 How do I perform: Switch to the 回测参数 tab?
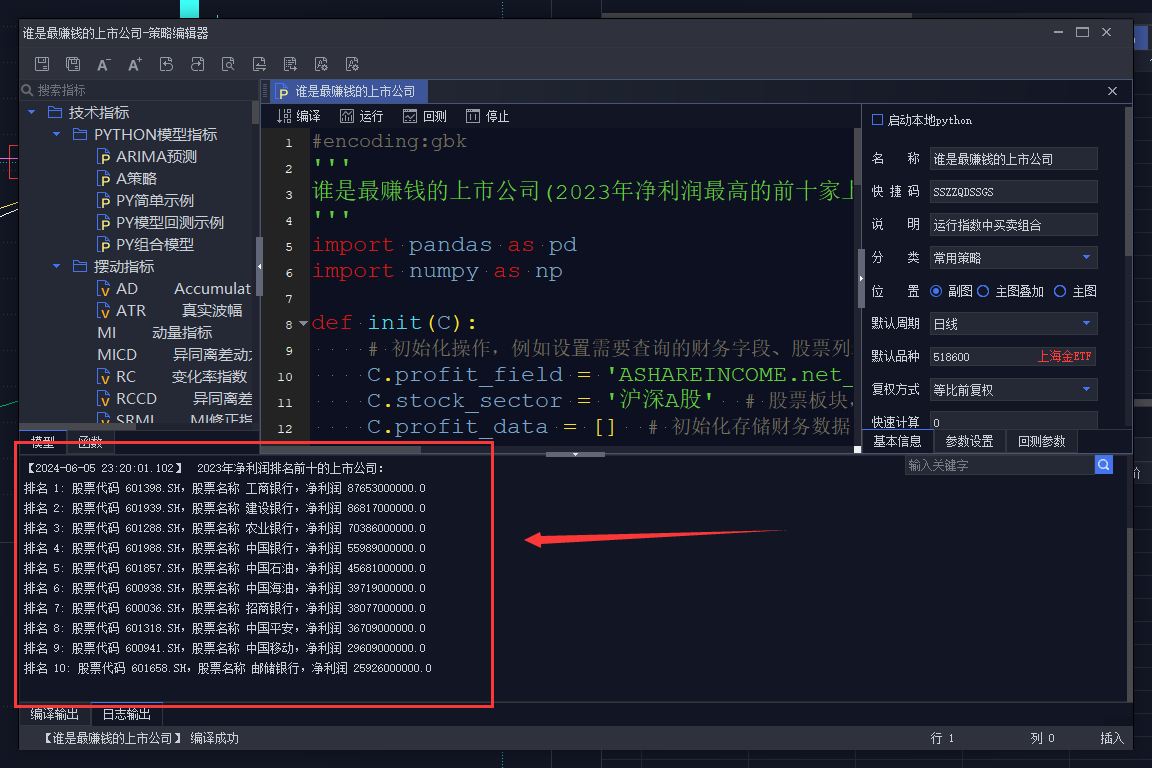pos(1041,441)
